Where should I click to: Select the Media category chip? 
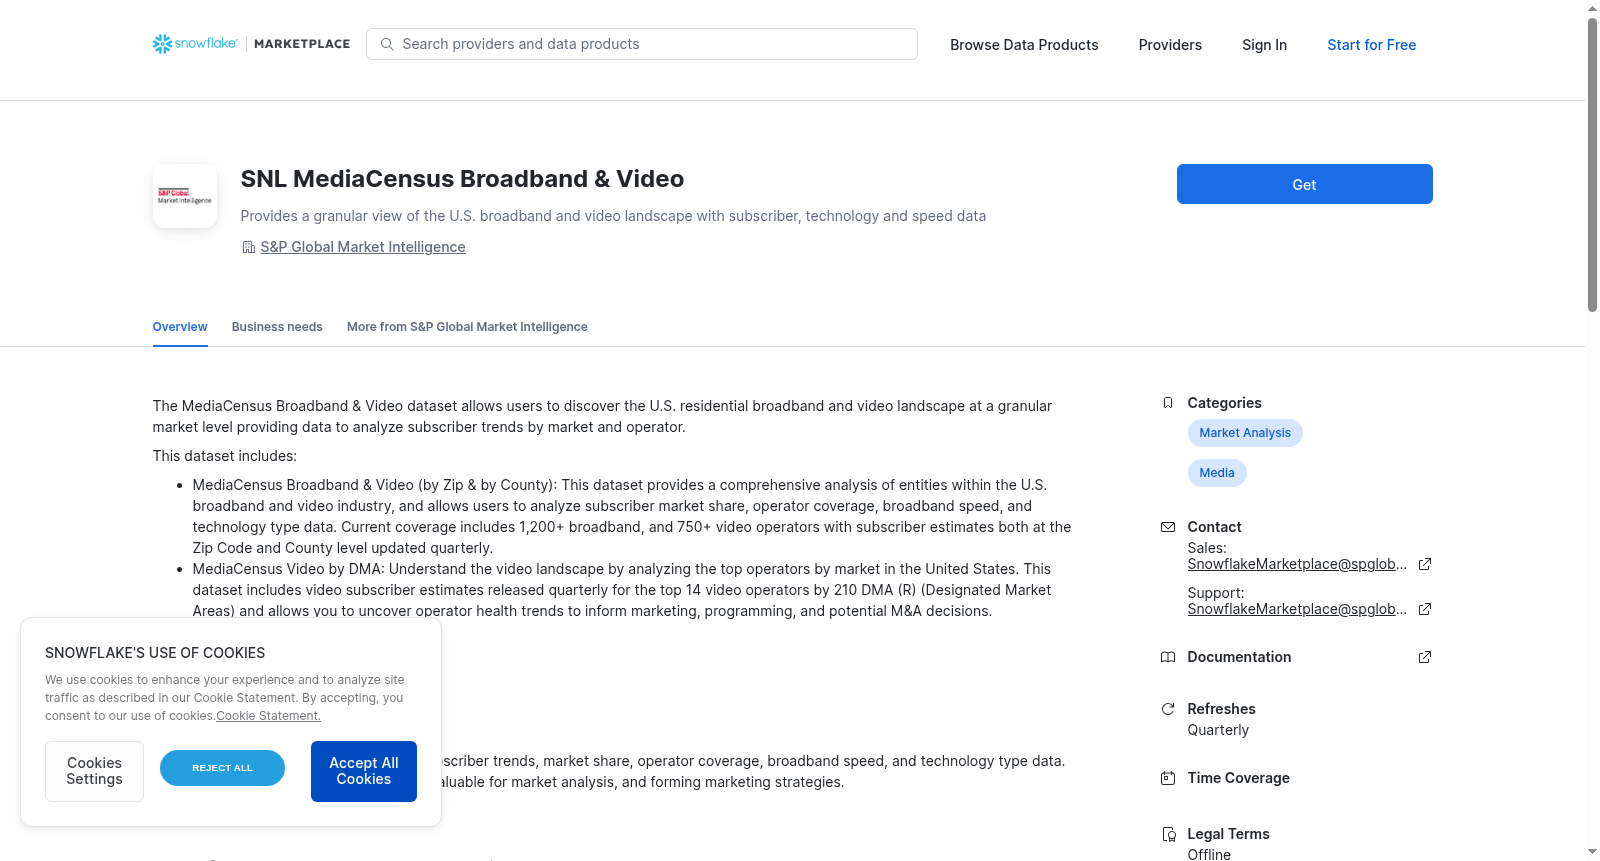pos(1217,473)
